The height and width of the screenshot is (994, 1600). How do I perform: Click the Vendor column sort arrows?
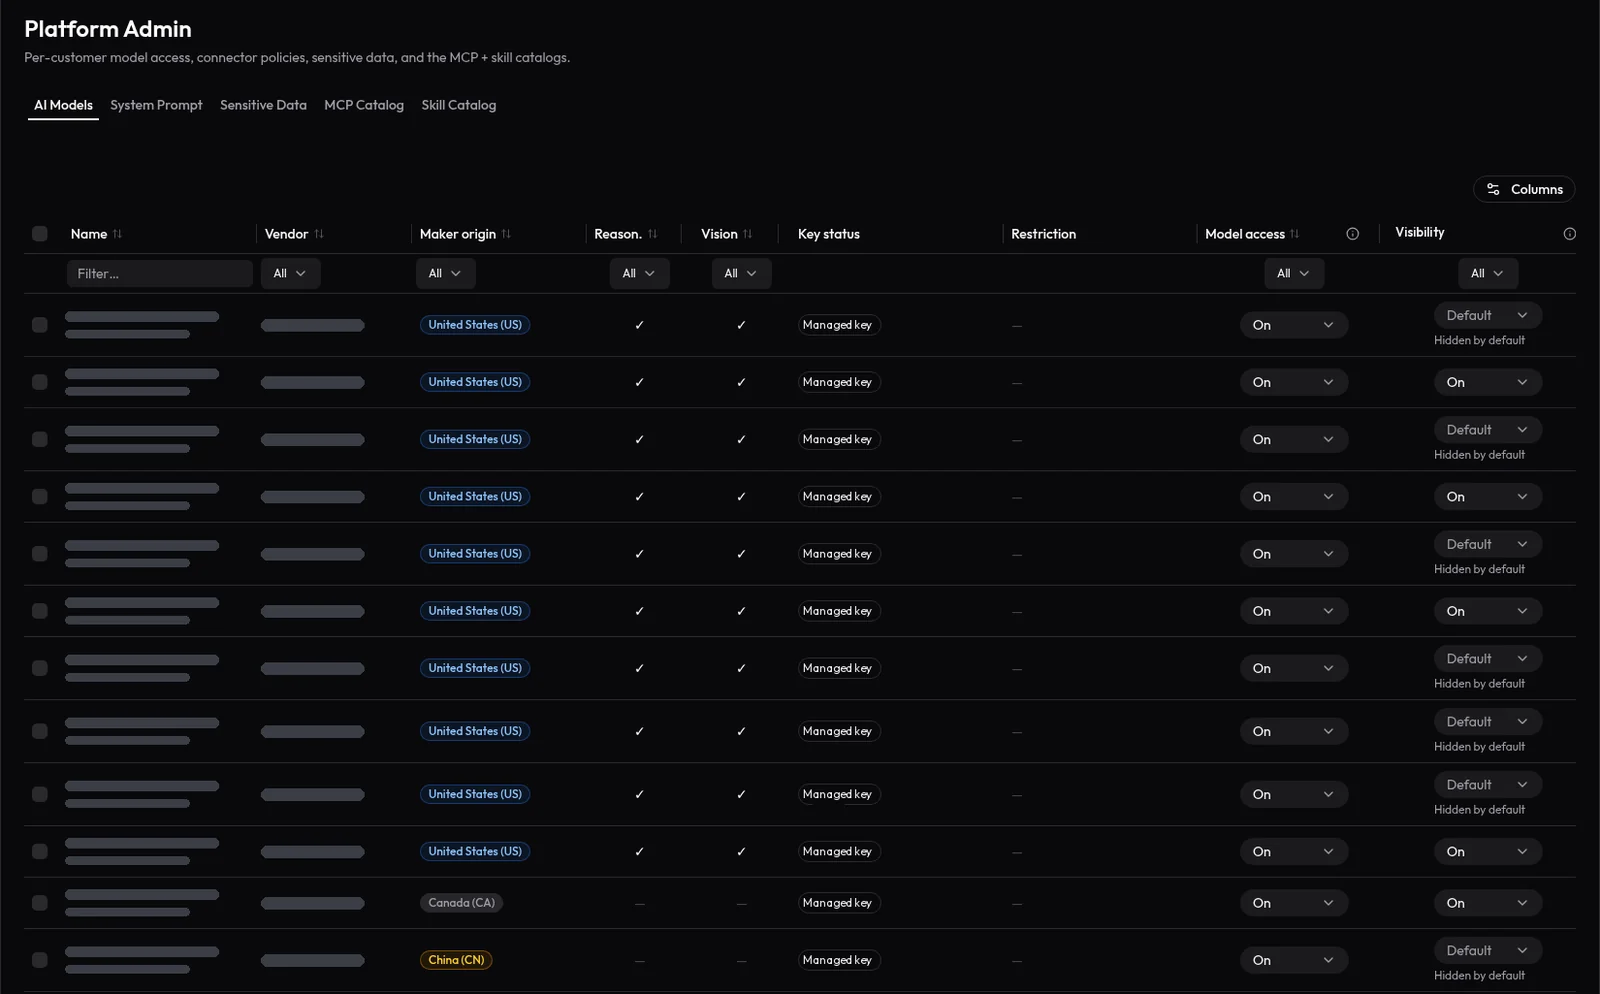[x=319, y=234]
